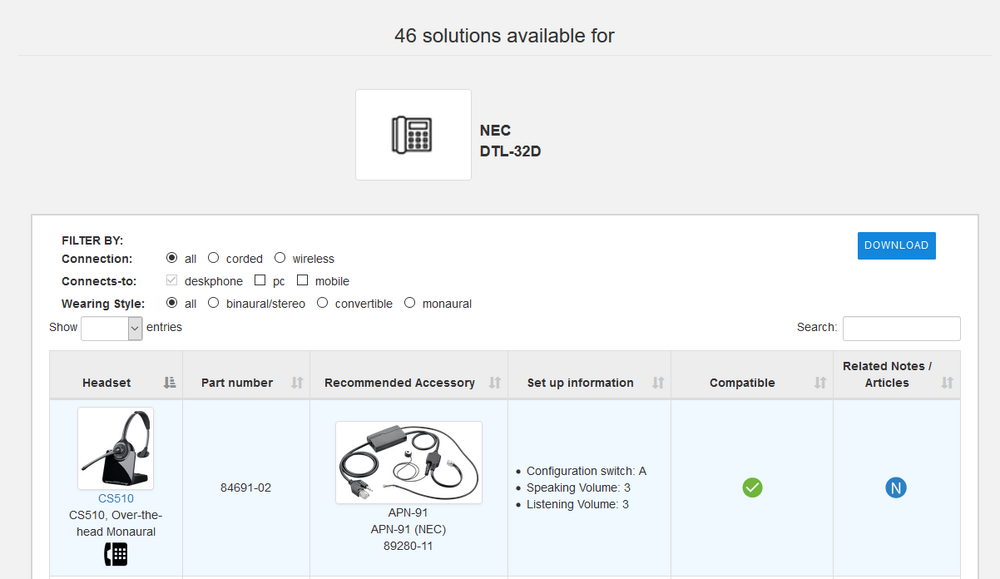Click the deskphone icon under CS510 headset
The height and width of the screenshot is (579, 1000).
point(115,554)
